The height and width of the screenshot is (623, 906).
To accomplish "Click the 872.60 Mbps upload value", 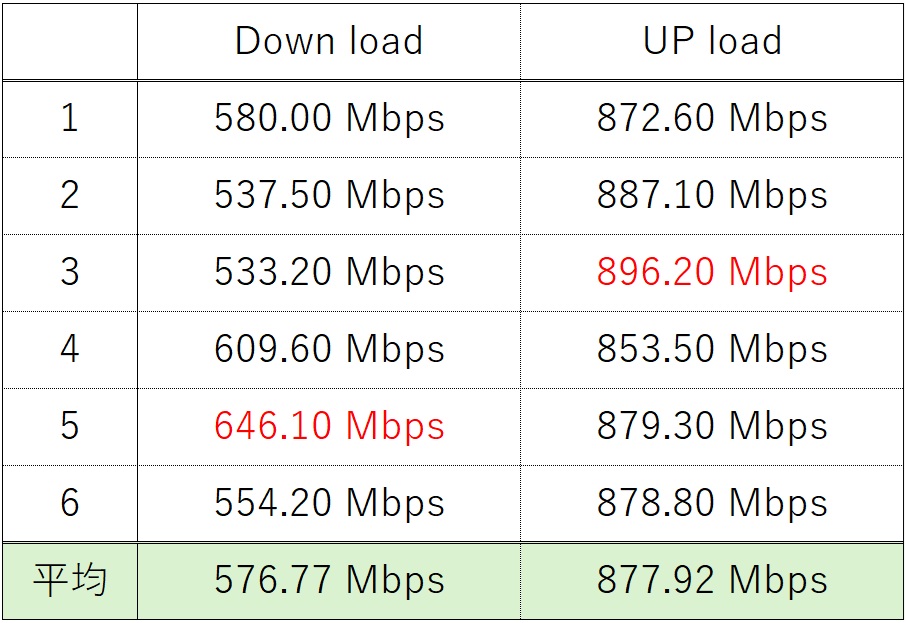I will [712, 119].
